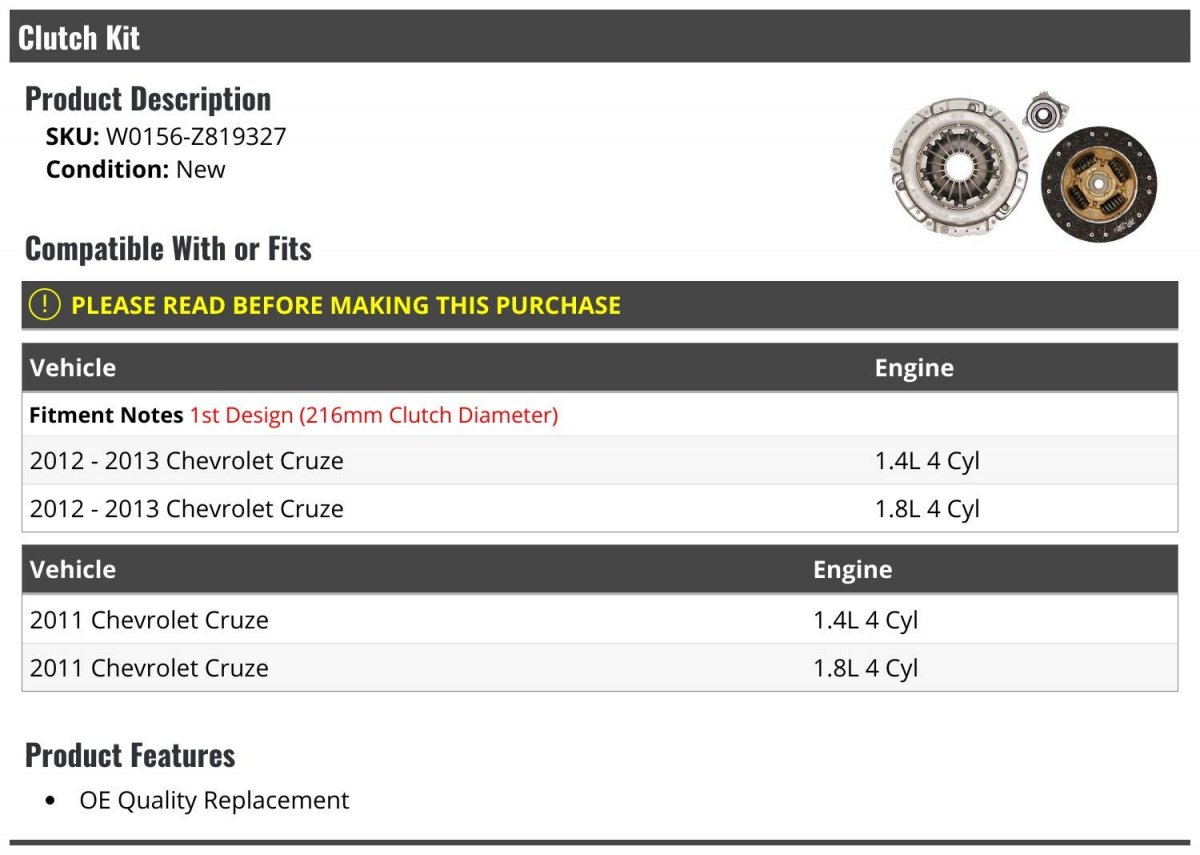Click the Vehicle header in the second table
This screenshot has height=855, width=1200.
pyautogui.click(x=73, y=570)
